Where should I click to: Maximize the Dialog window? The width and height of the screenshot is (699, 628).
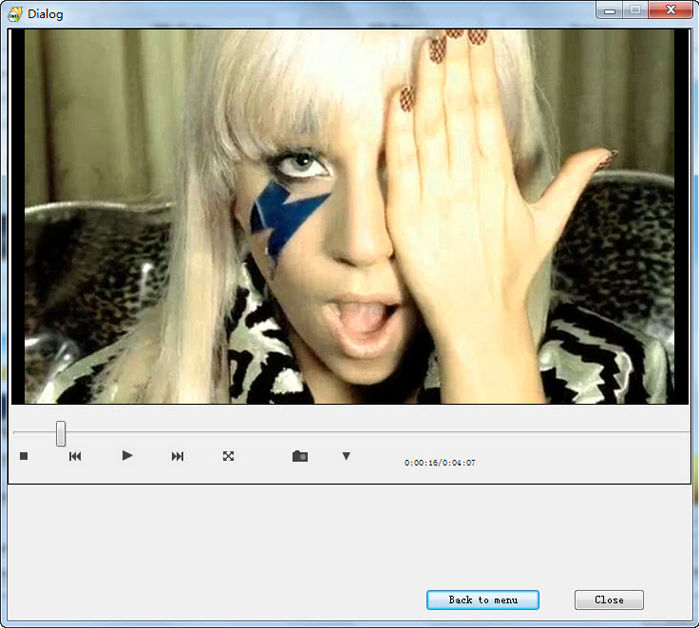click(634, 9)
